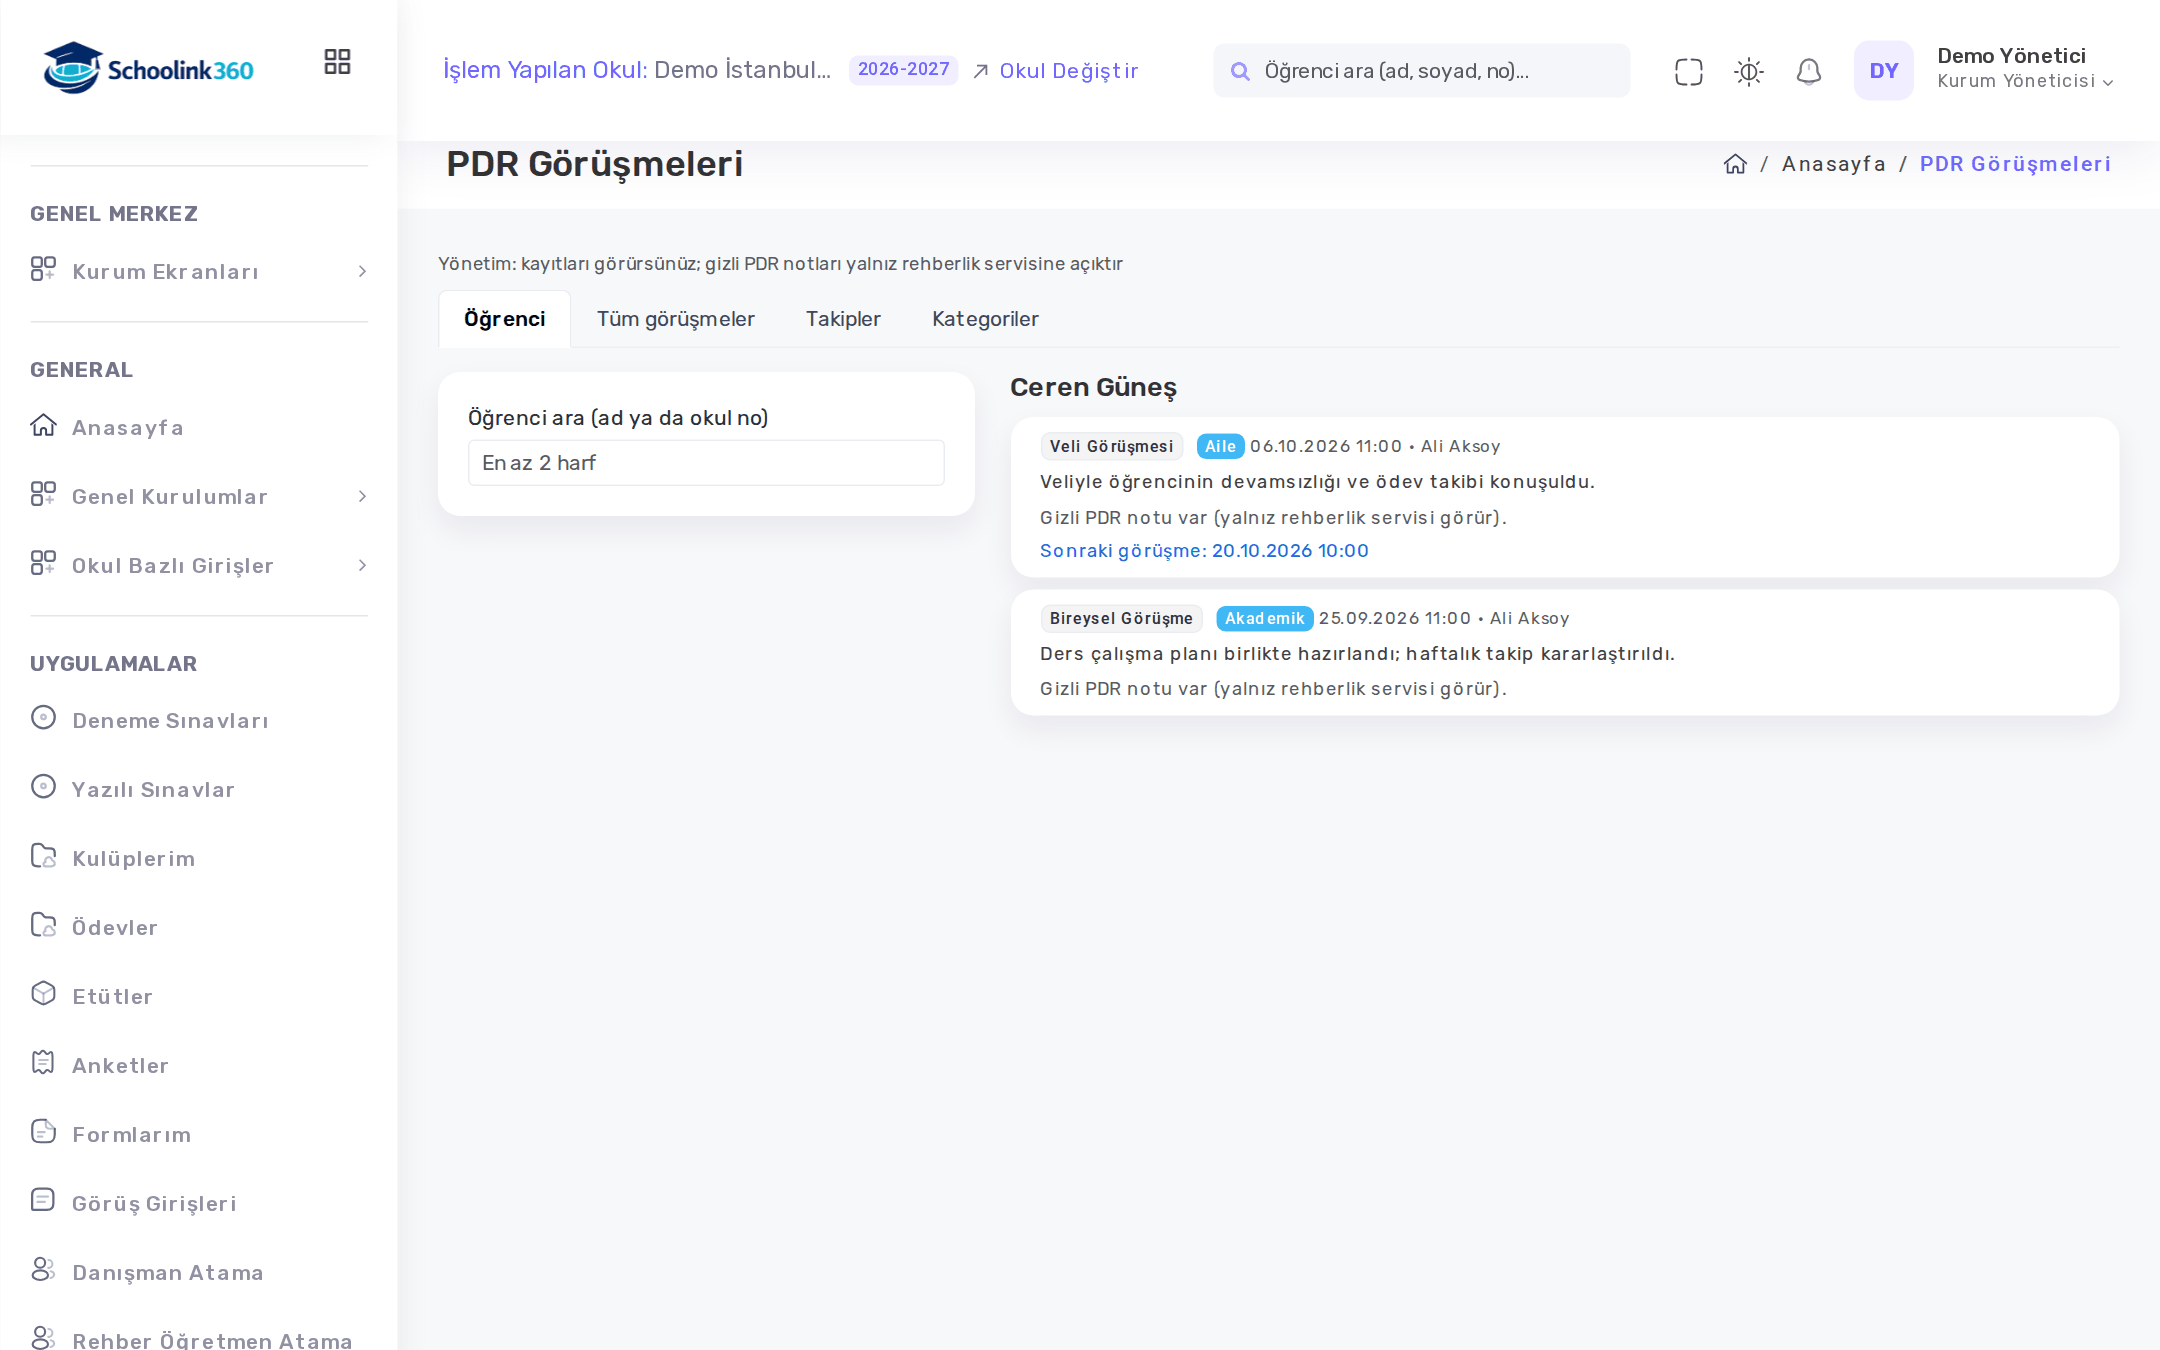Switch to Tüm görüşmeler tab
The image size is (2160, 1350).
[676, 319]
